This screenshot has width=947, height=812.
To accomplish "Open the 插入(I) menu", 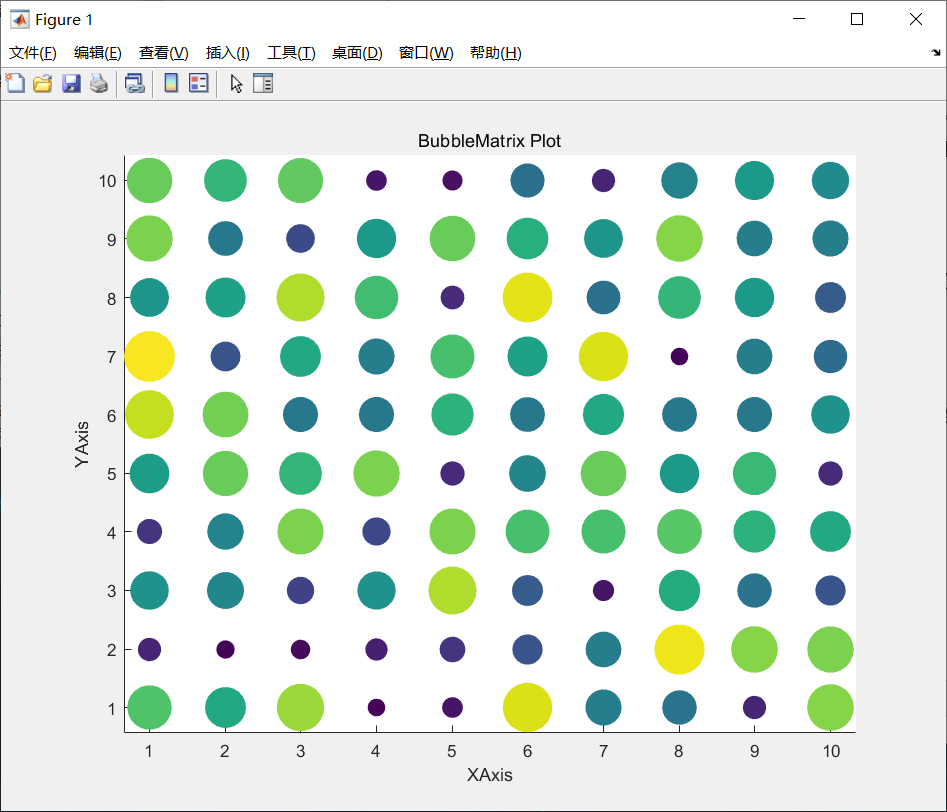I will coord(228,53).
